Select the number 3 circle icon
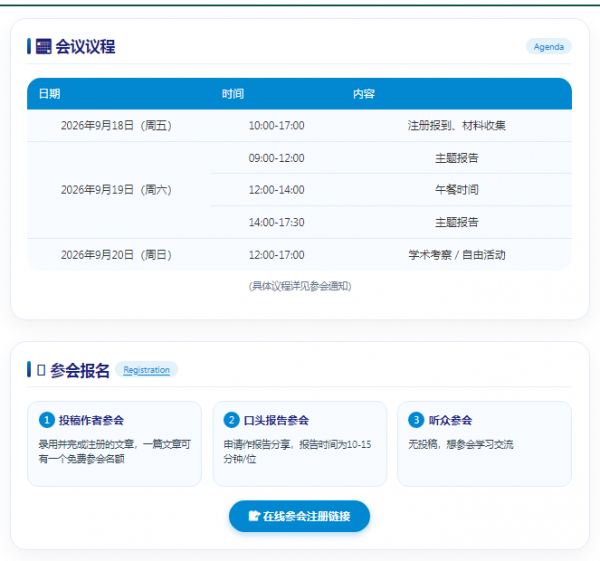This screenshot has height=561, width=600. (416, 420)
